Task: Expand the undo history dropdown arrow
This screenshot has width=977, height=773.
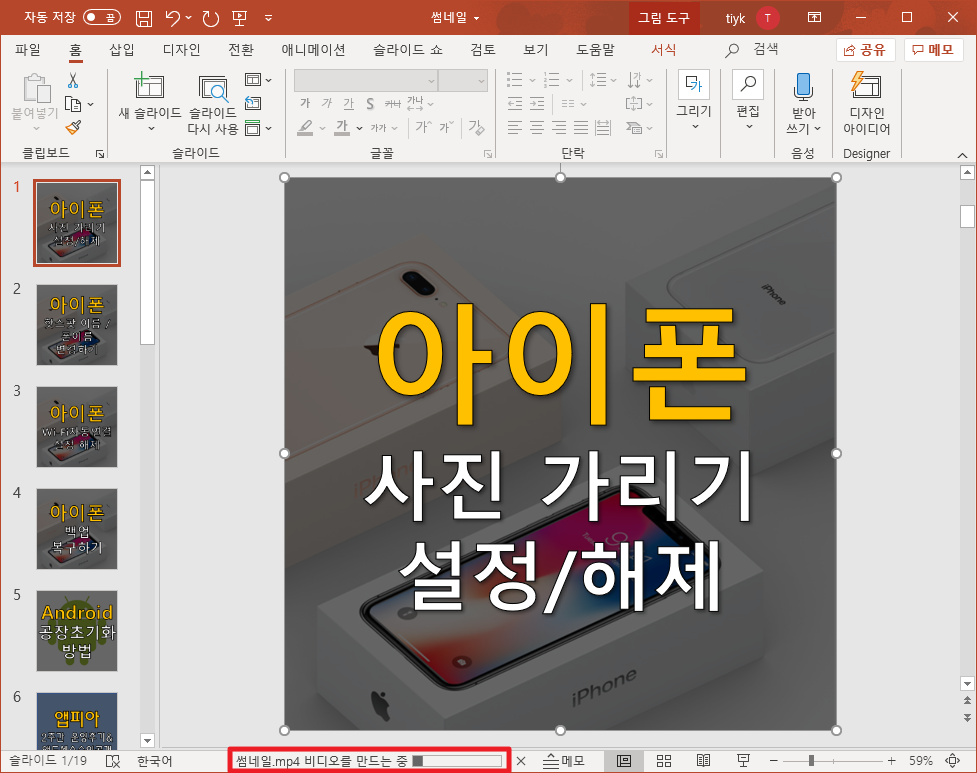Action: pyautogui.click(x=189, y=17)
